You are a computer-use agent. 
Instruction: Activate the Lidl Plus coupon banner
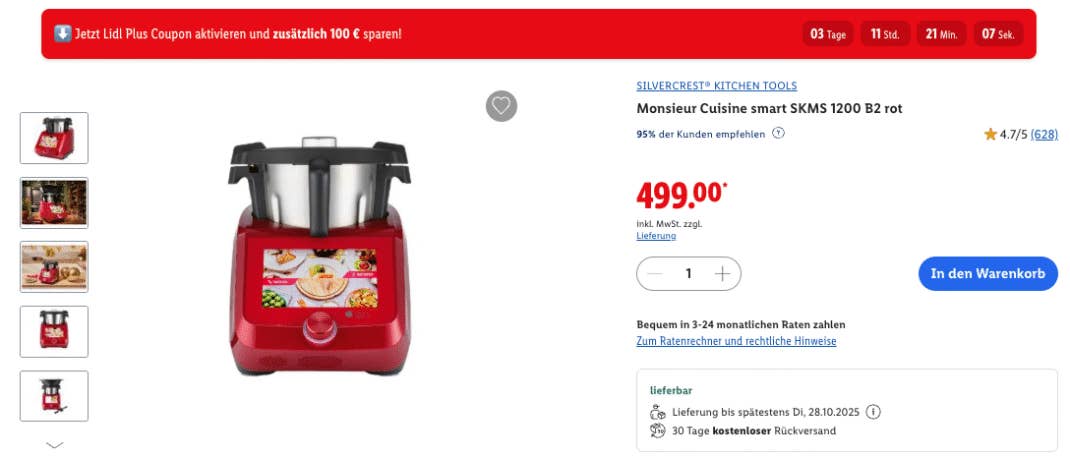538,33
